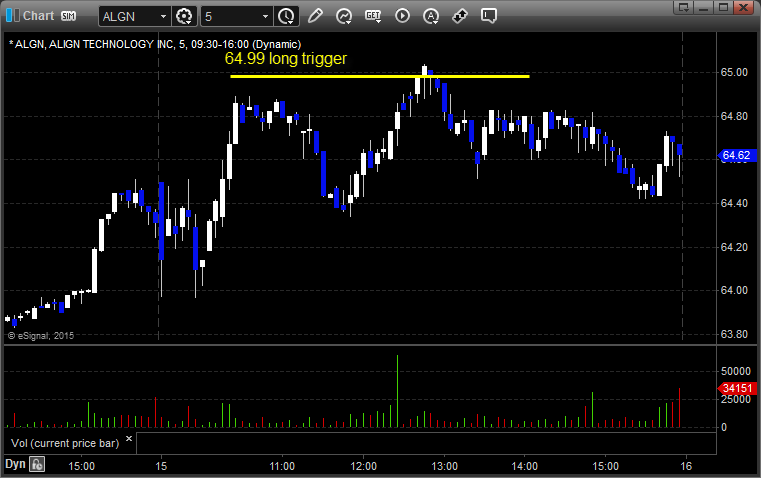Click the bar replay play button

click(402, 16)
